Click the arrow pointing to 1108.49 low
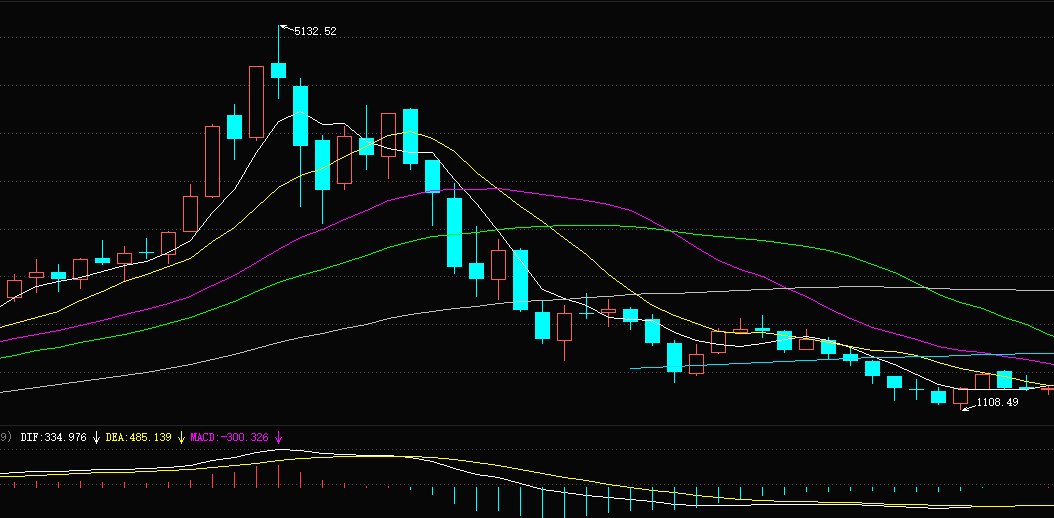Image resolution: width=1054 pixels, height=518 pixels. click(968, 406)
